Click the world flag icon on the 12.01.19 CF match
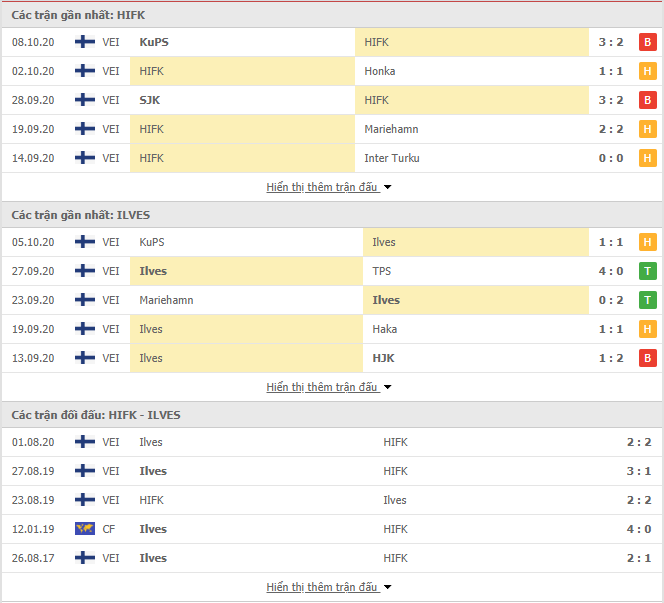The height and width of the screenshot is (603, 664). (x=85, y=529)
